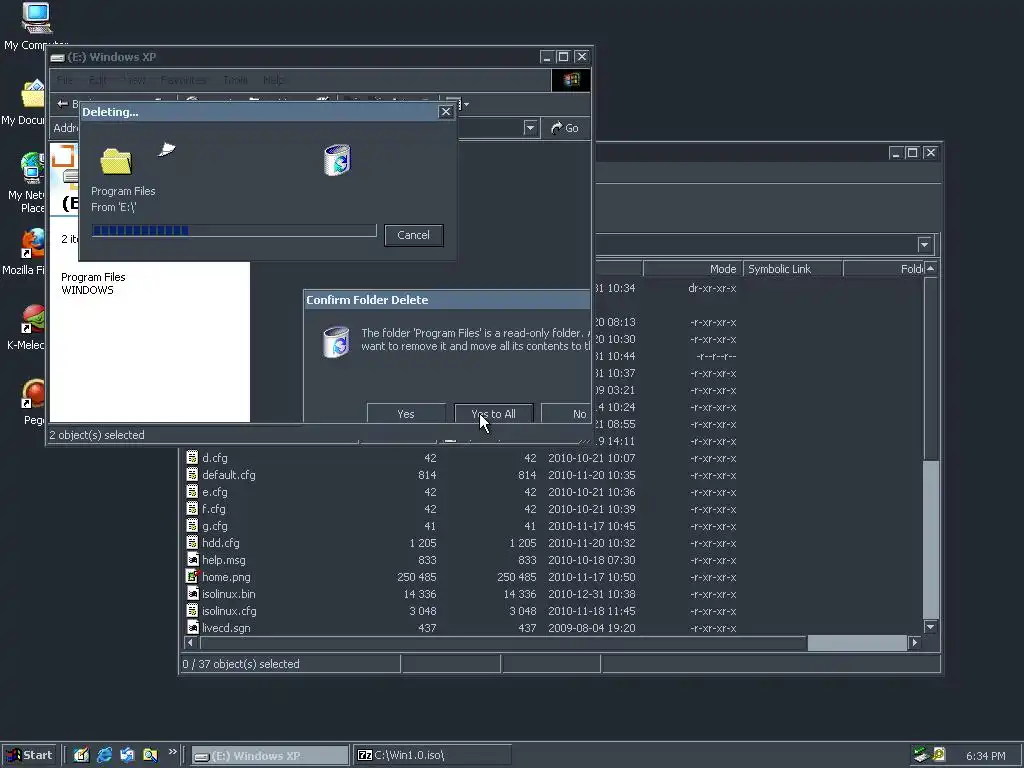The image size is (1024, 768).
Task: Launch Internet Explorer from quick launch
Action: [x=104, y=755]
